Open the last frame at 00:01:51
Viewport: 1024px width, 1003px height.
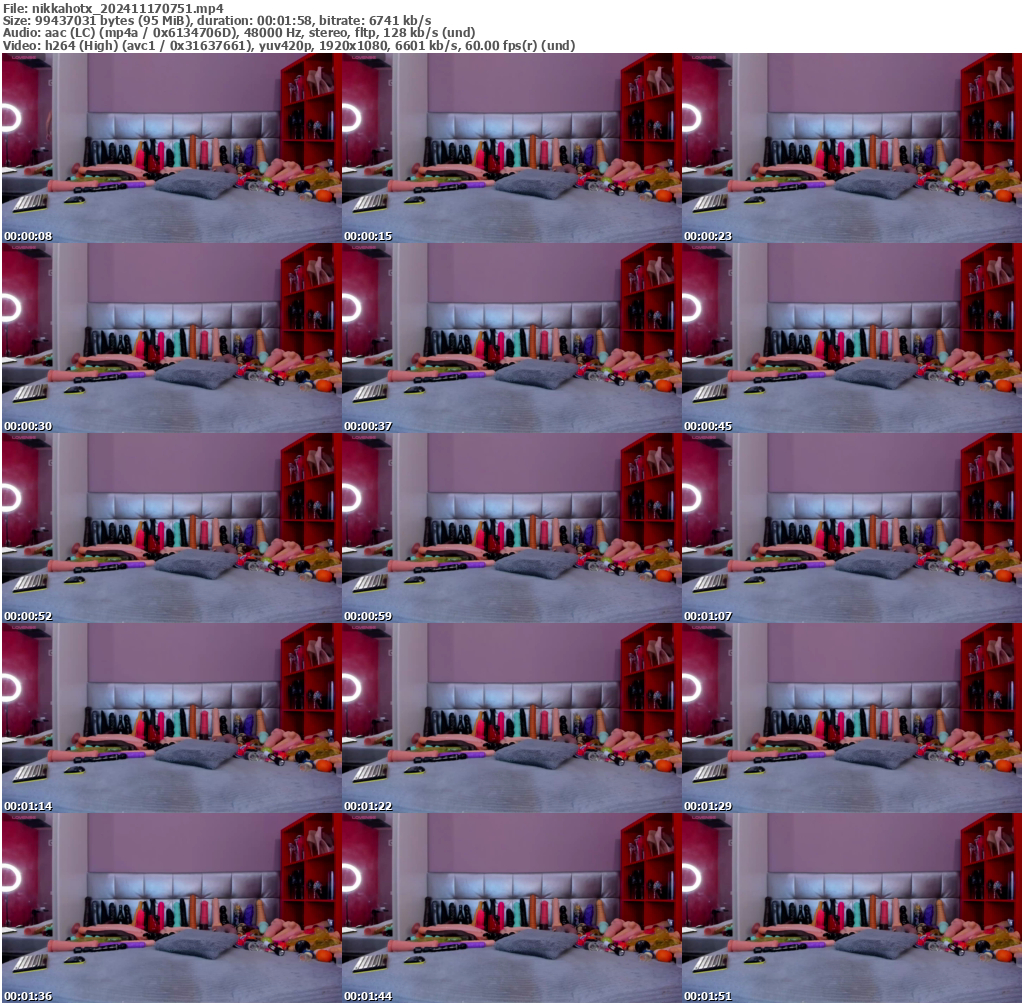pyautogui.click(x=851, y=908)
